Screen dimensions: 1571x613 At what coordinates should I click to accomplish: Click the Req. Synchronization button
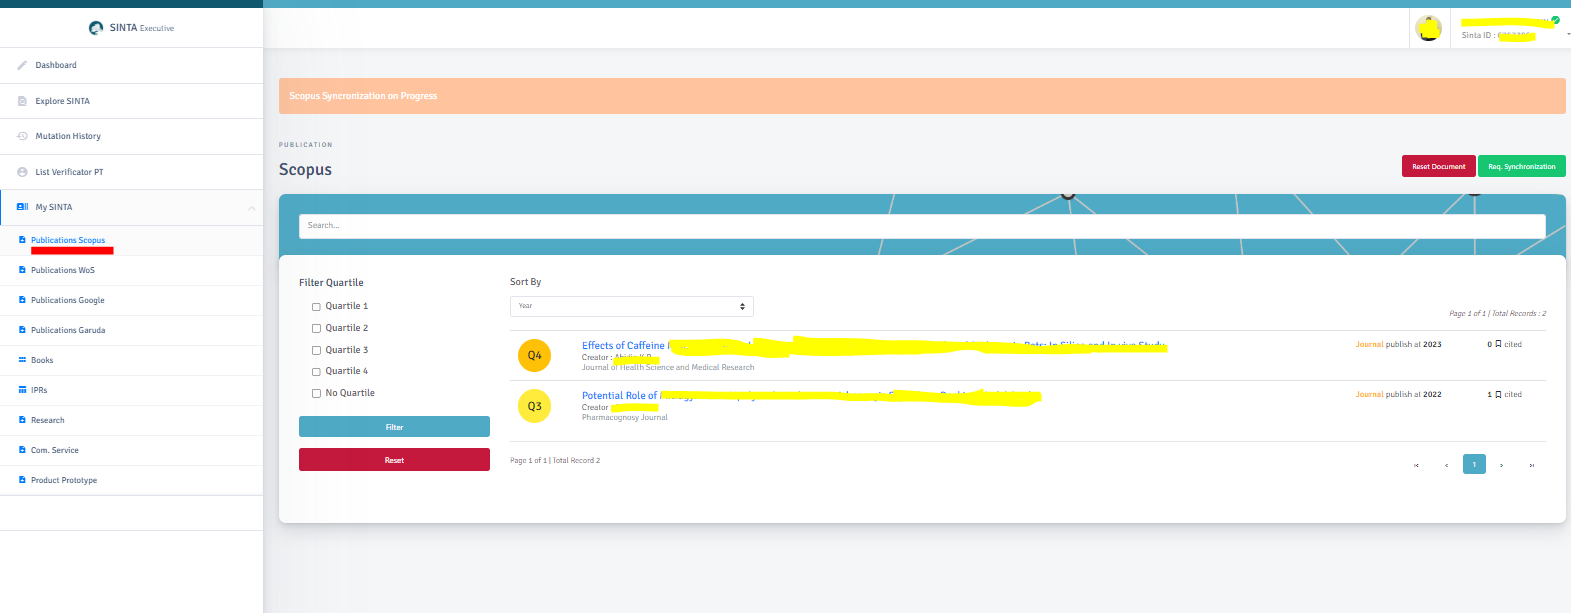(x=1522, y=166)
